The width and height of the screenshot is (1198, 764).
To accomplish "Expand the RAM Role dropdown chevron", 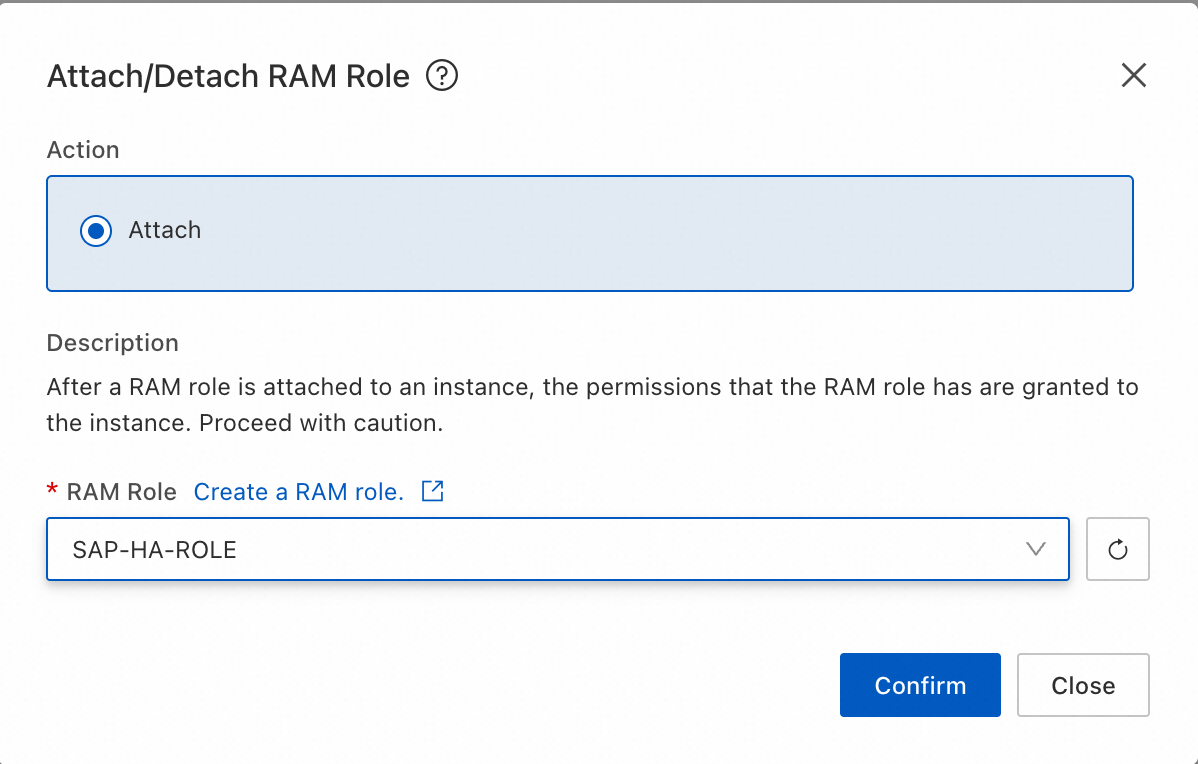I will (1035, 549).
